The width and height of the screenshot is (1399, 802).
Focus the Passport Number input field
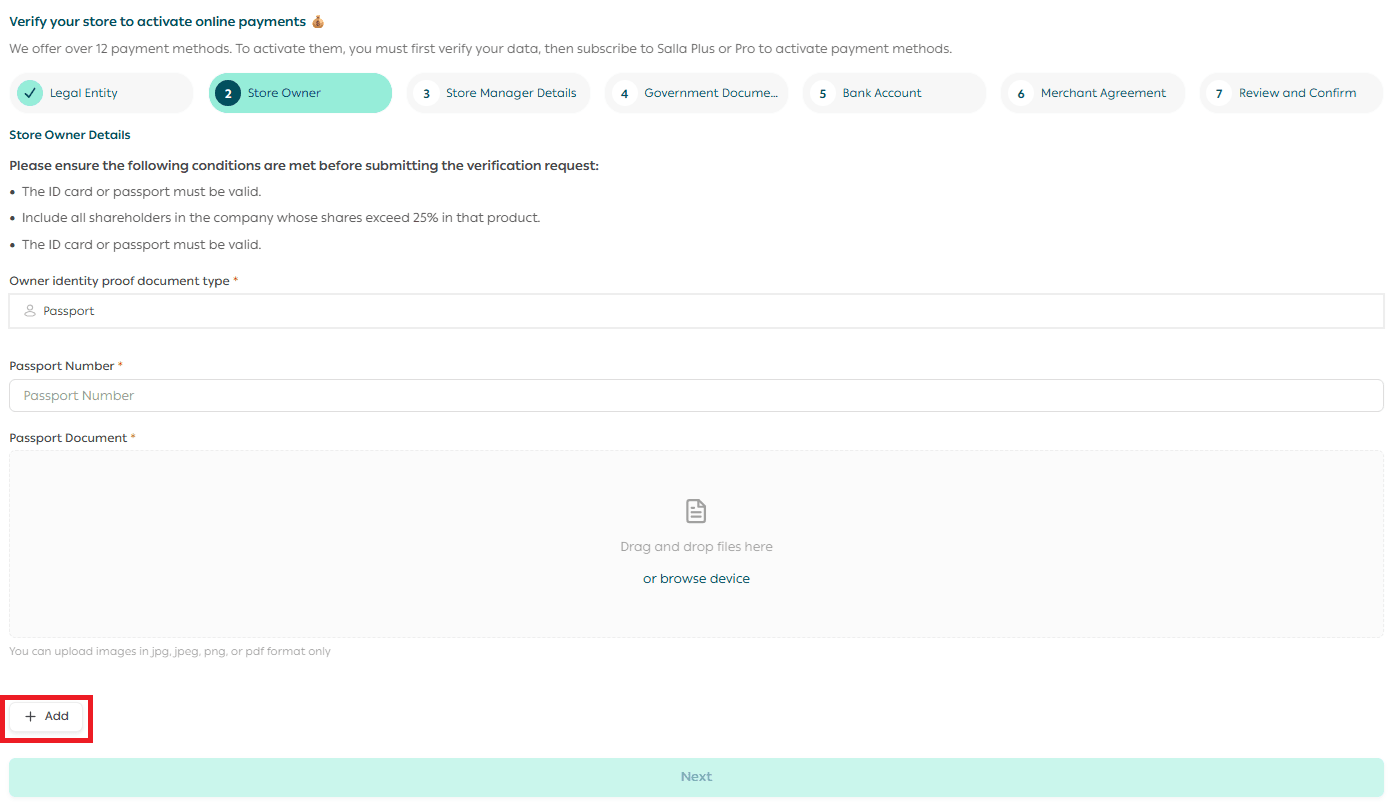pos(696,396)
